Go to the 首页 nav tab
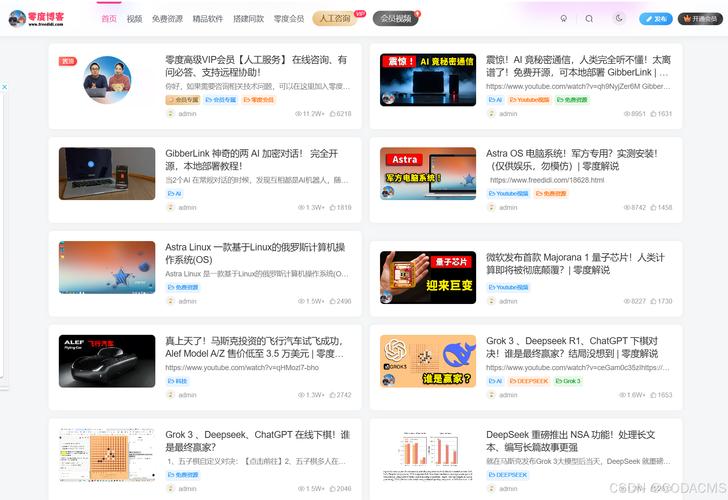This screenshot has width=728, height=500. pos(109,19)
